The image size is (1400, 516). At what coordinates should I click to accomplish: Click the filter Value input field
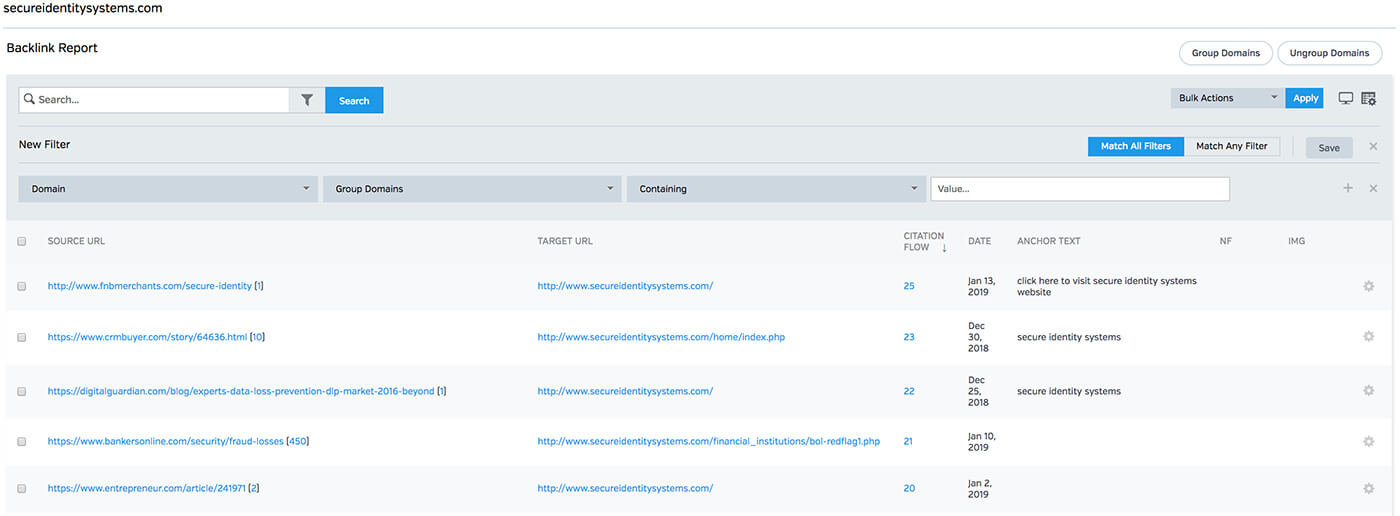(1080, 188)
